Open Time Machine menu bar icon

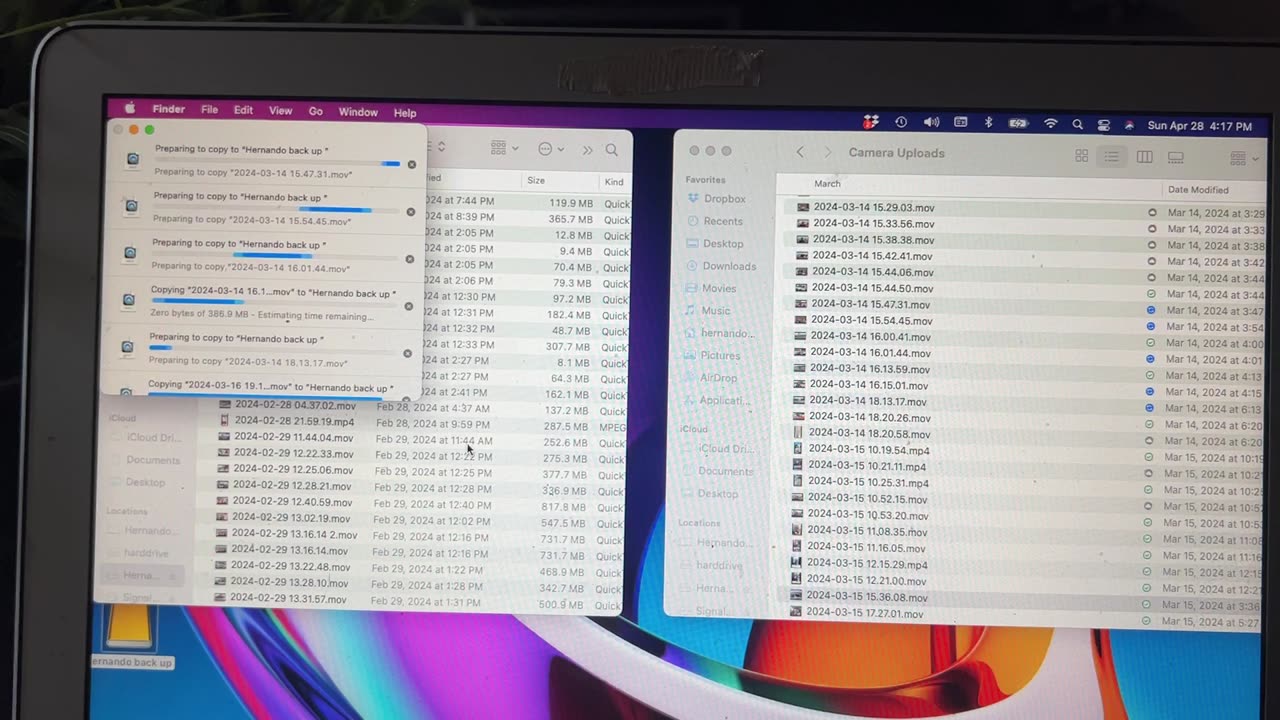coord(901,122)
